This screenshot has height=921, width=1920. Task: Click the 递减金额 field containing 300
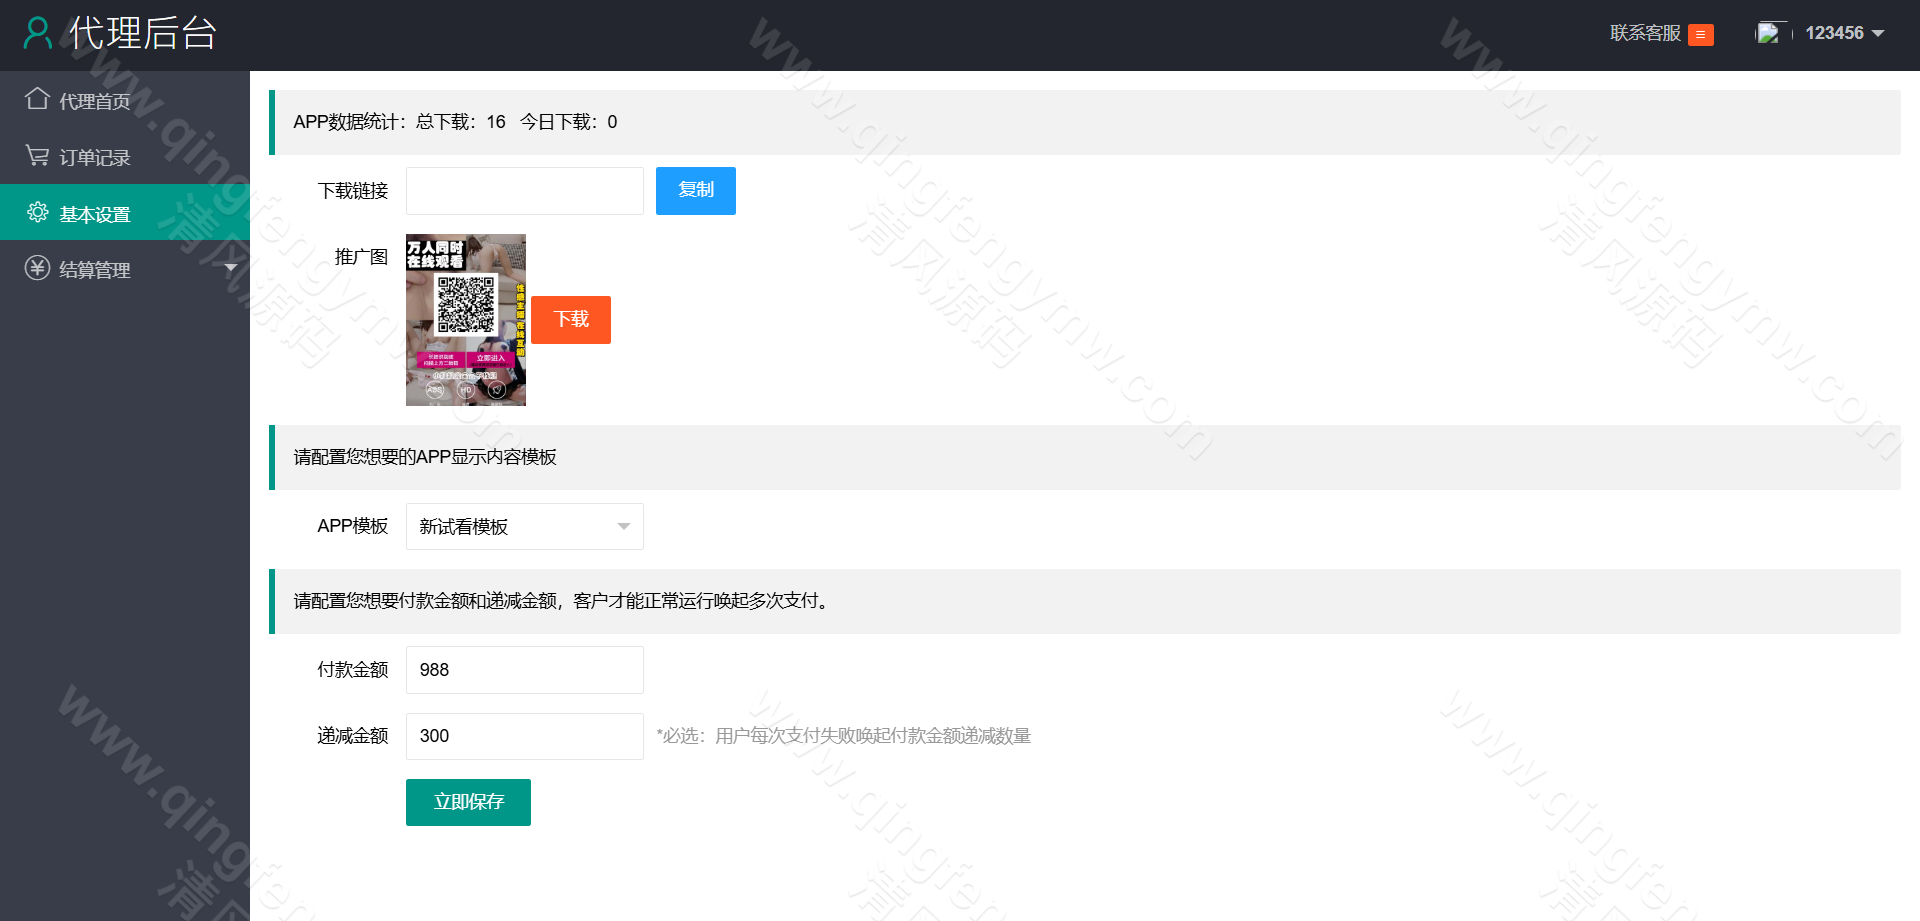(524, 736)
